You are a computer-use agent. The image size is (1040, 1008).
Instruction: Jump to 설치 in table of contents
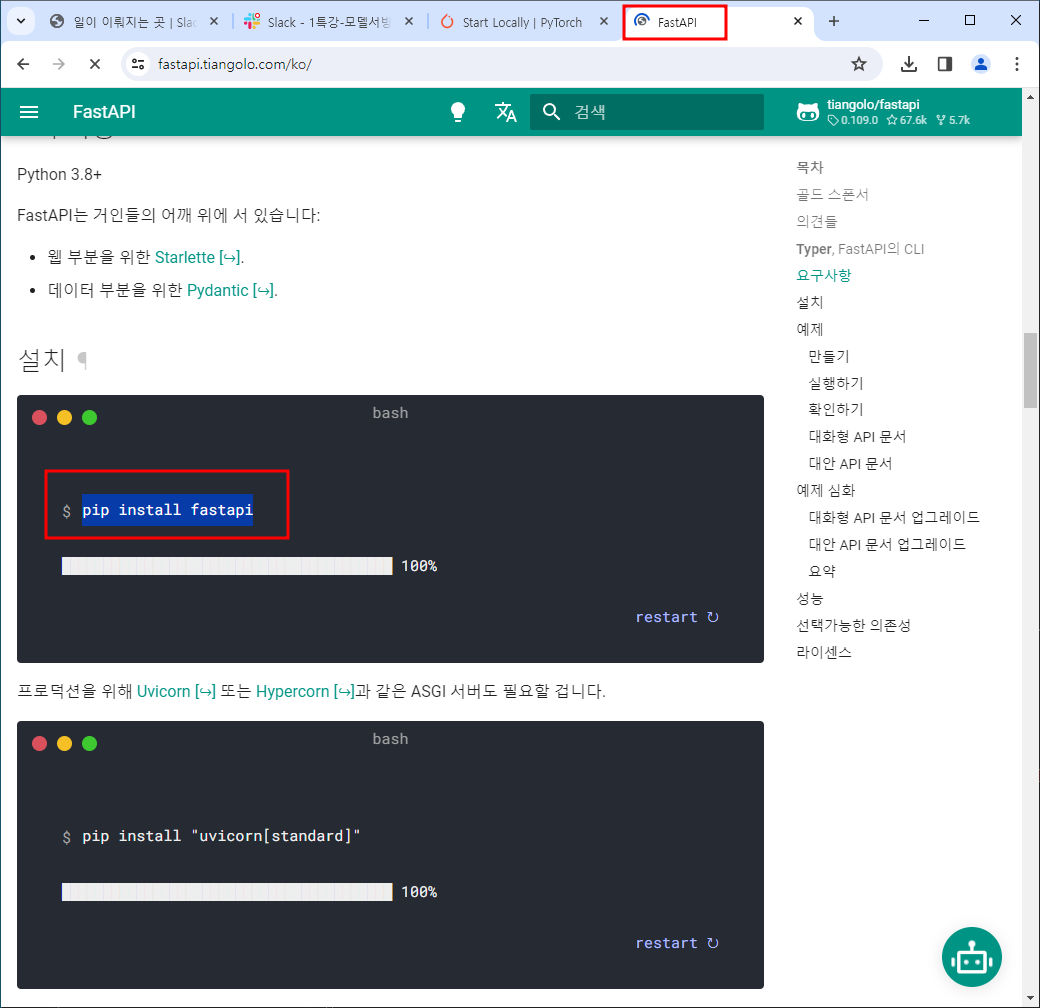(x=809, y=302)
